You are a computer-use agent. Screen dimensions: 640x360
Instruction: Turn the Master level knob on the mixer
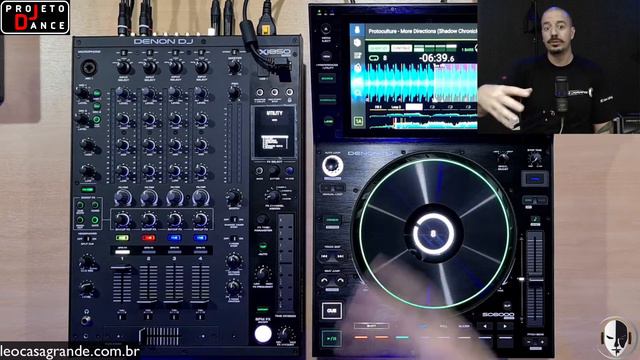tap(234, 67)
